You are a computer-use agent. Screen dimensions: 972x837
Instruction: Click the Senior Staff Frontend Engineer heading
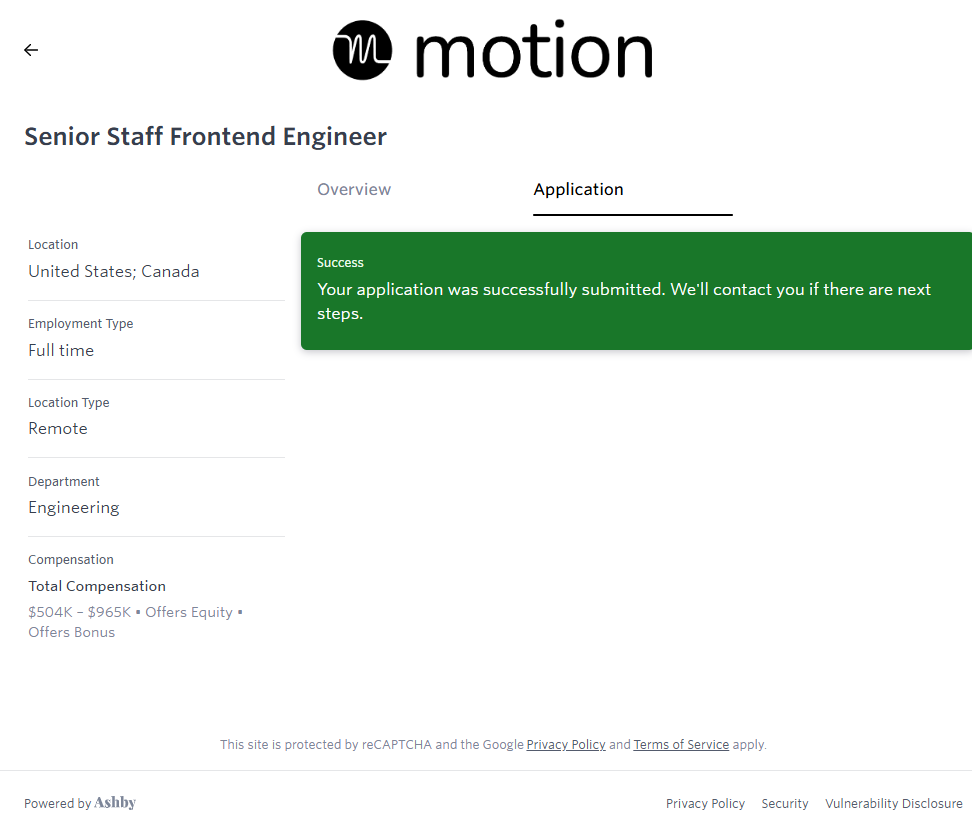(205, 137)
